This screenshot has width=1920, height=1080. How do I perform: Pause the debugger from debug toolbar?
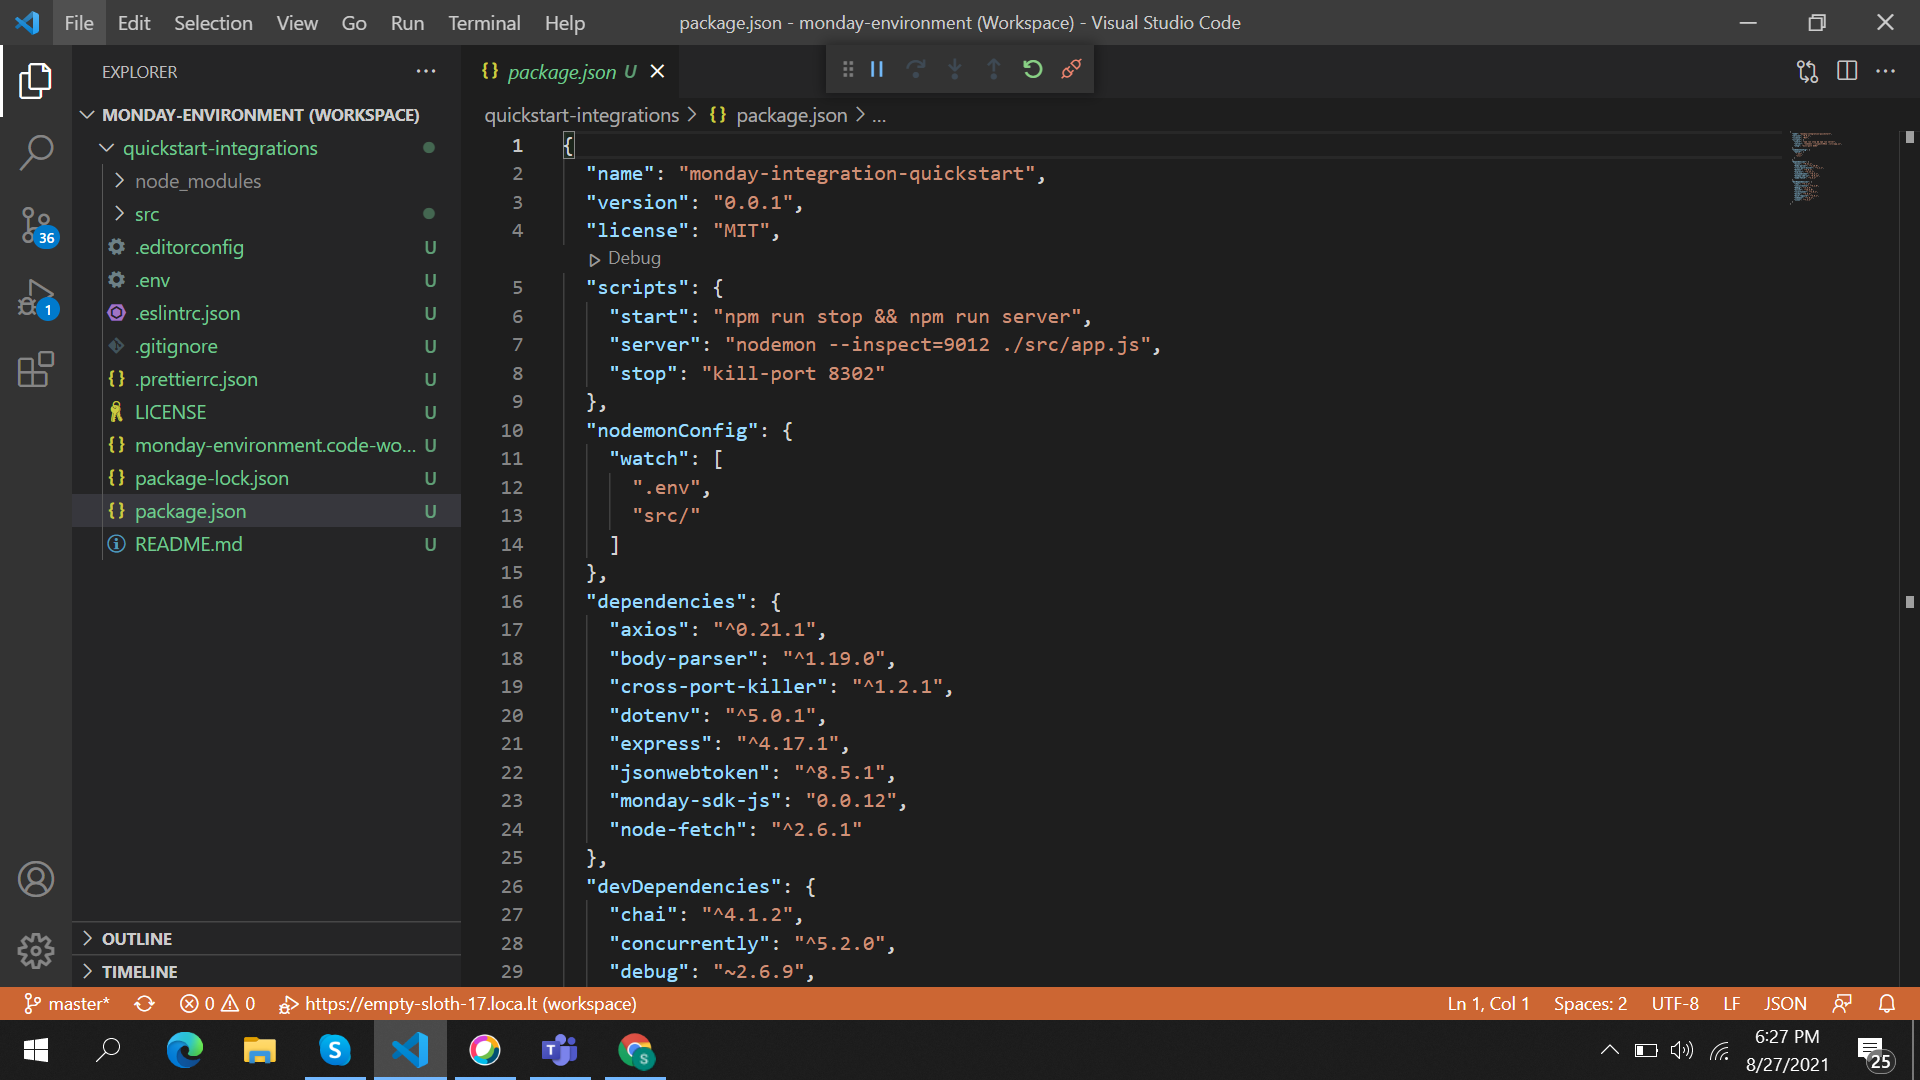(x=877, y=70)
